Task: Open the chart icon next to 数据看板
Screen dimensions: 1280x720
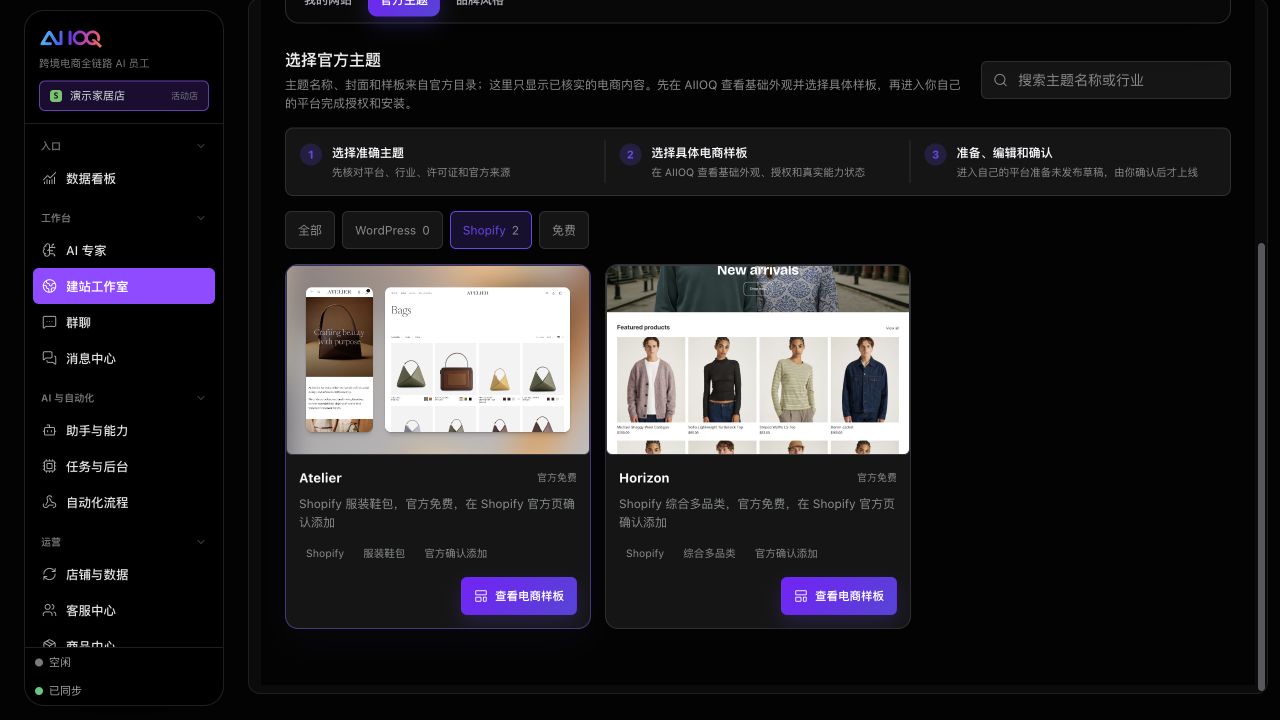Action: click(49, 179)
